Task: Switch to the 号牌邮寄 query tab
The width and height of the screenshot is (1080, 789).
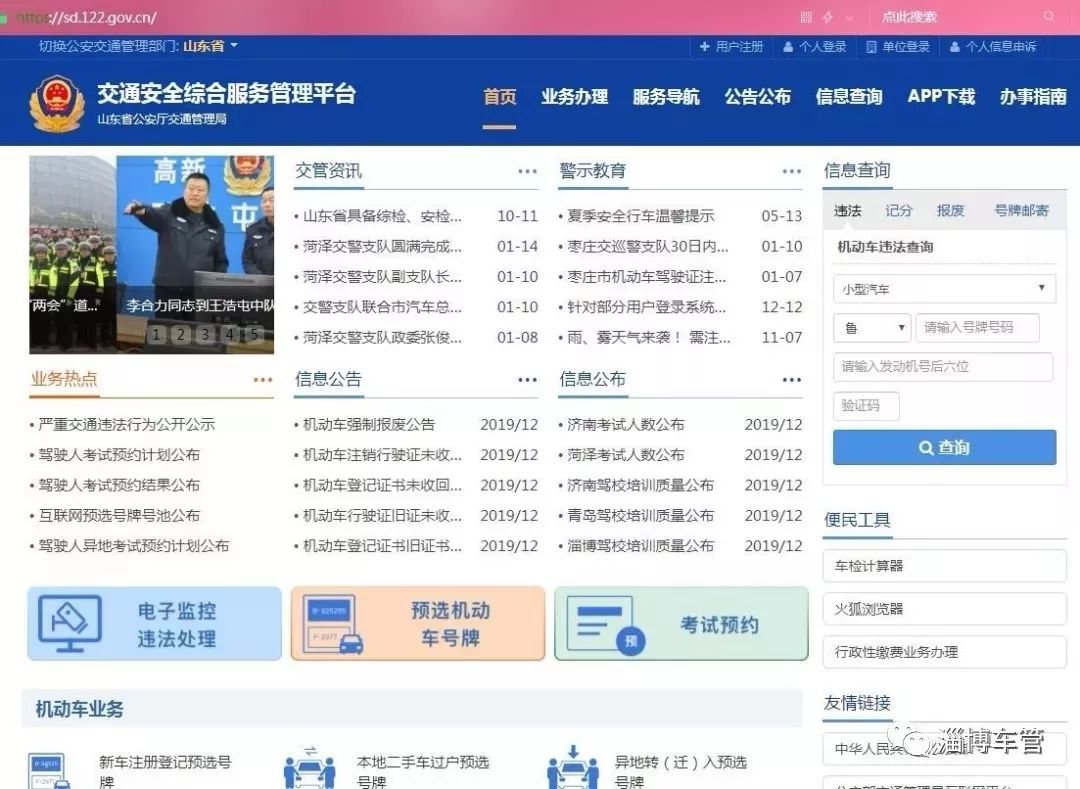Action: (x=1021, y=211)
